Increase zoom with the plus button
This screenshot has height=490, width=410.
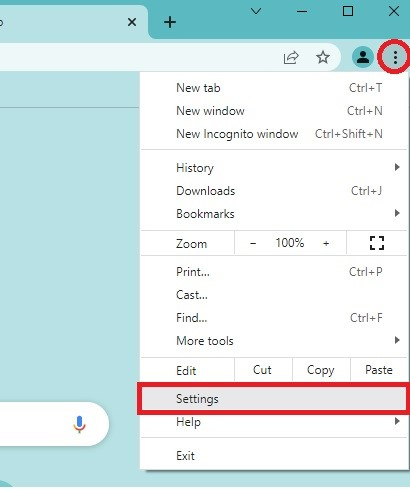coord(326,243)
